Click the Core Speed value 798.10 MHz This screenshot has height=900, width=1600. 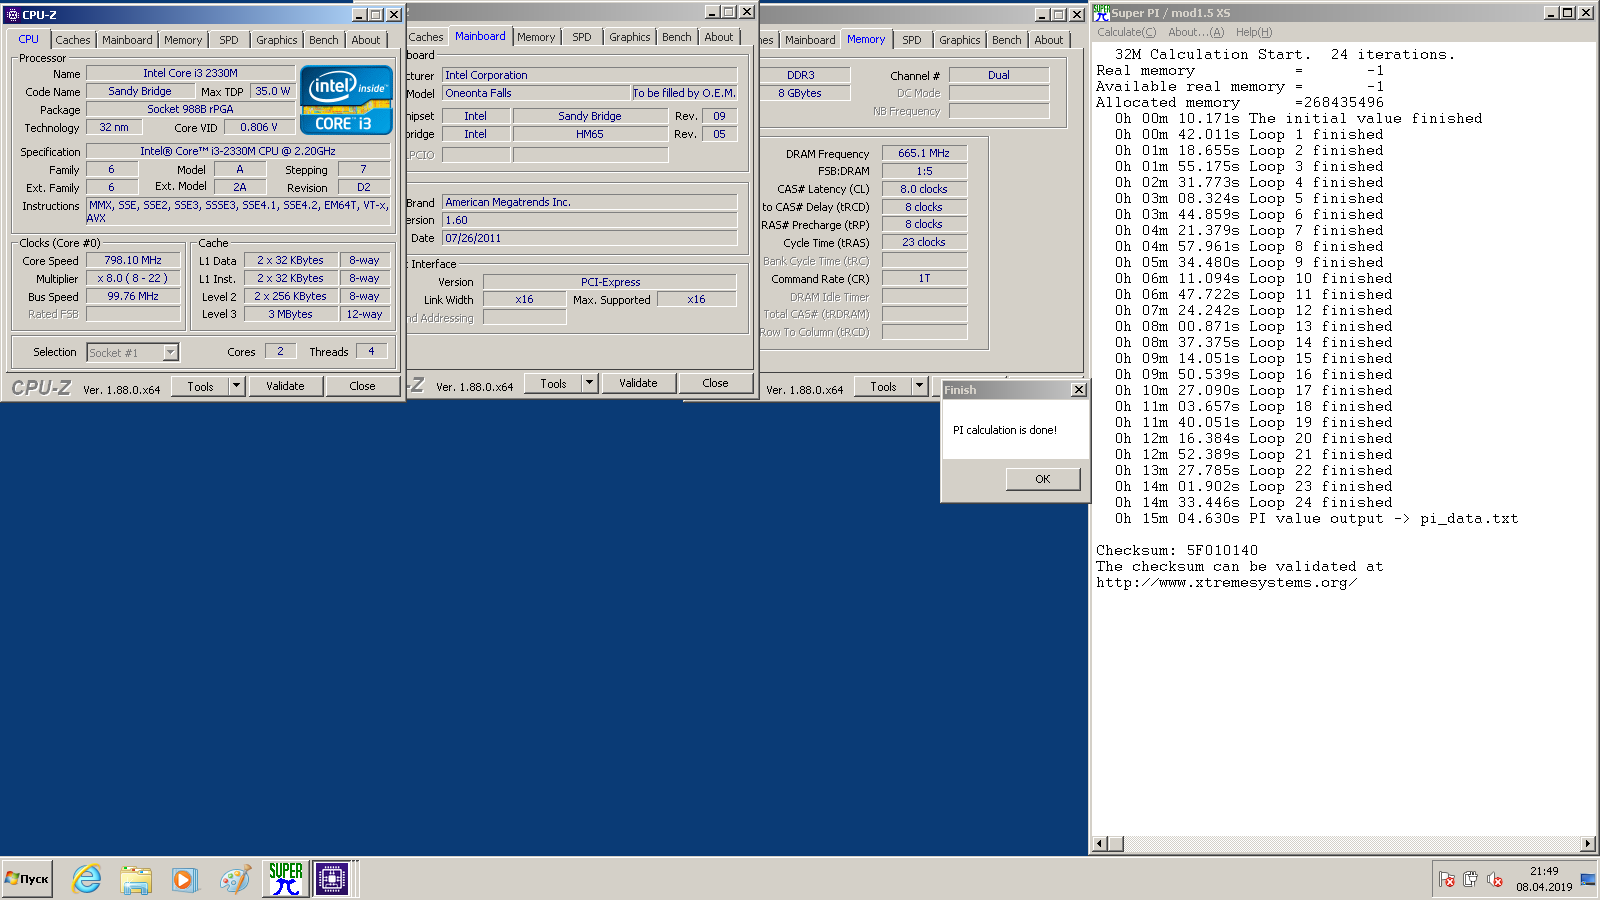pos(133,260)
